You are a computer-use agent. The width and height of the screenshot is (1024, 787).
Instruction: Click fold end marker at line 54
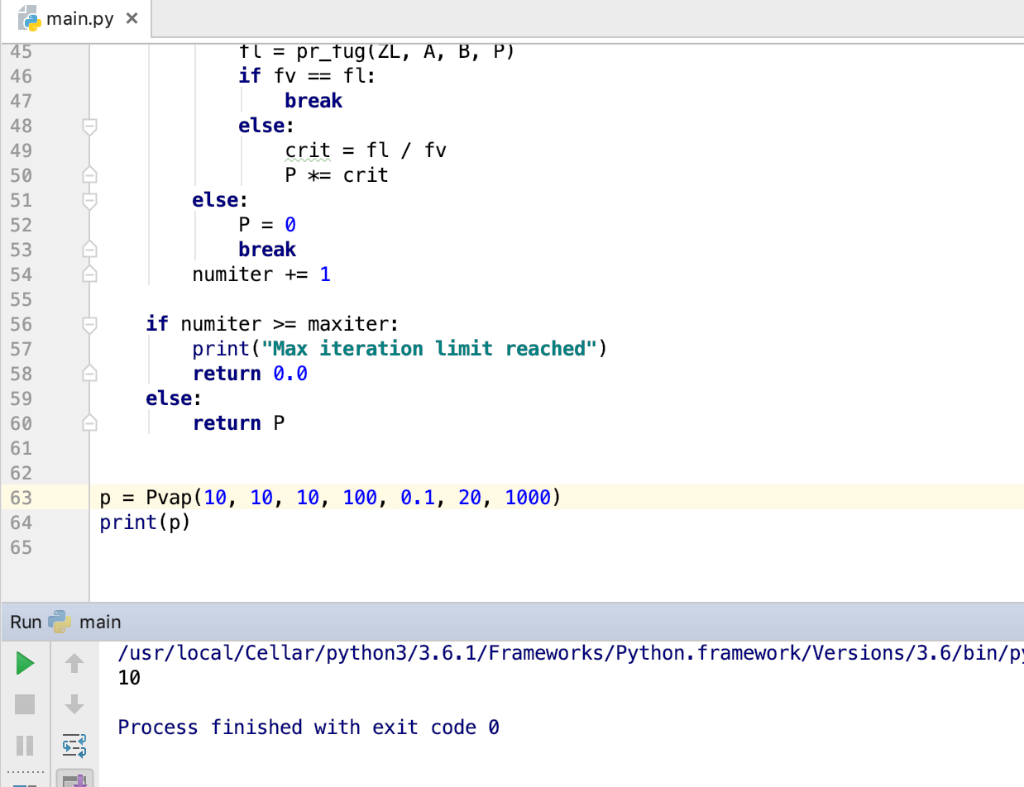90,274
